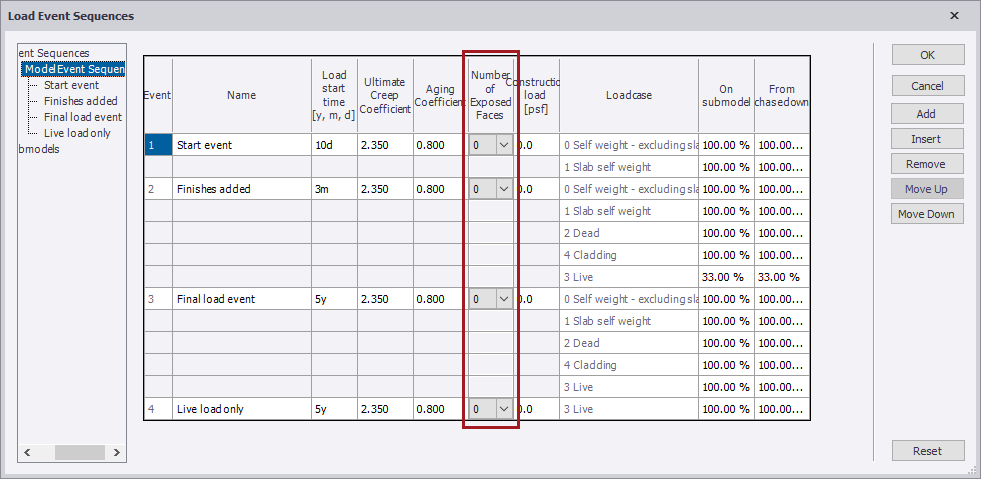Select Start event in the tree
This screenshot has width=981, height=479.
[x=71, y=85]
